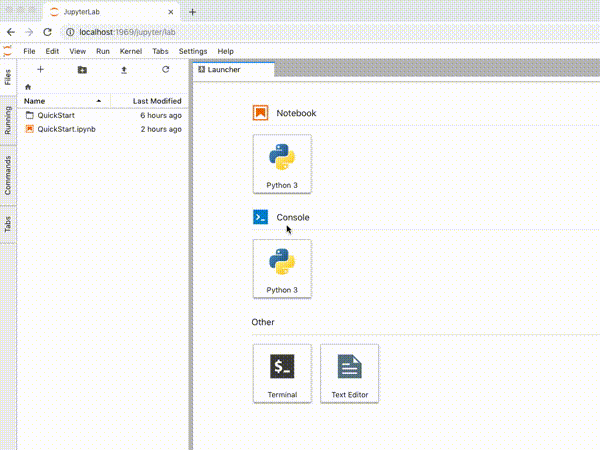This screenshot has height=450, width=600.
Task: Create a new folder in the file browser
Action: 82,70
